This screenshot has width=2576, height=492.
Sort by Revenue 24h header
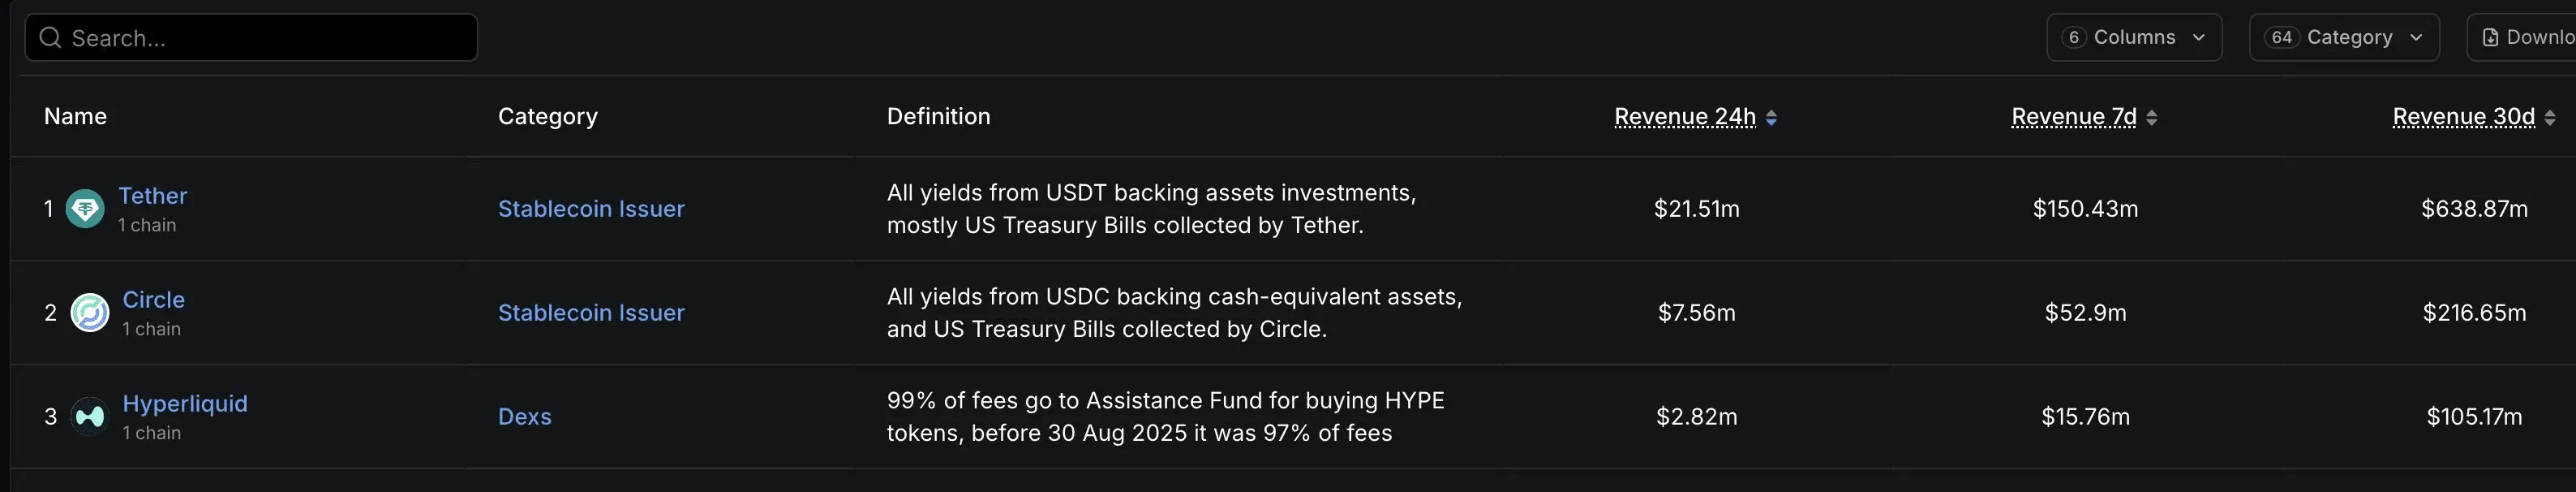(1685, 117)
